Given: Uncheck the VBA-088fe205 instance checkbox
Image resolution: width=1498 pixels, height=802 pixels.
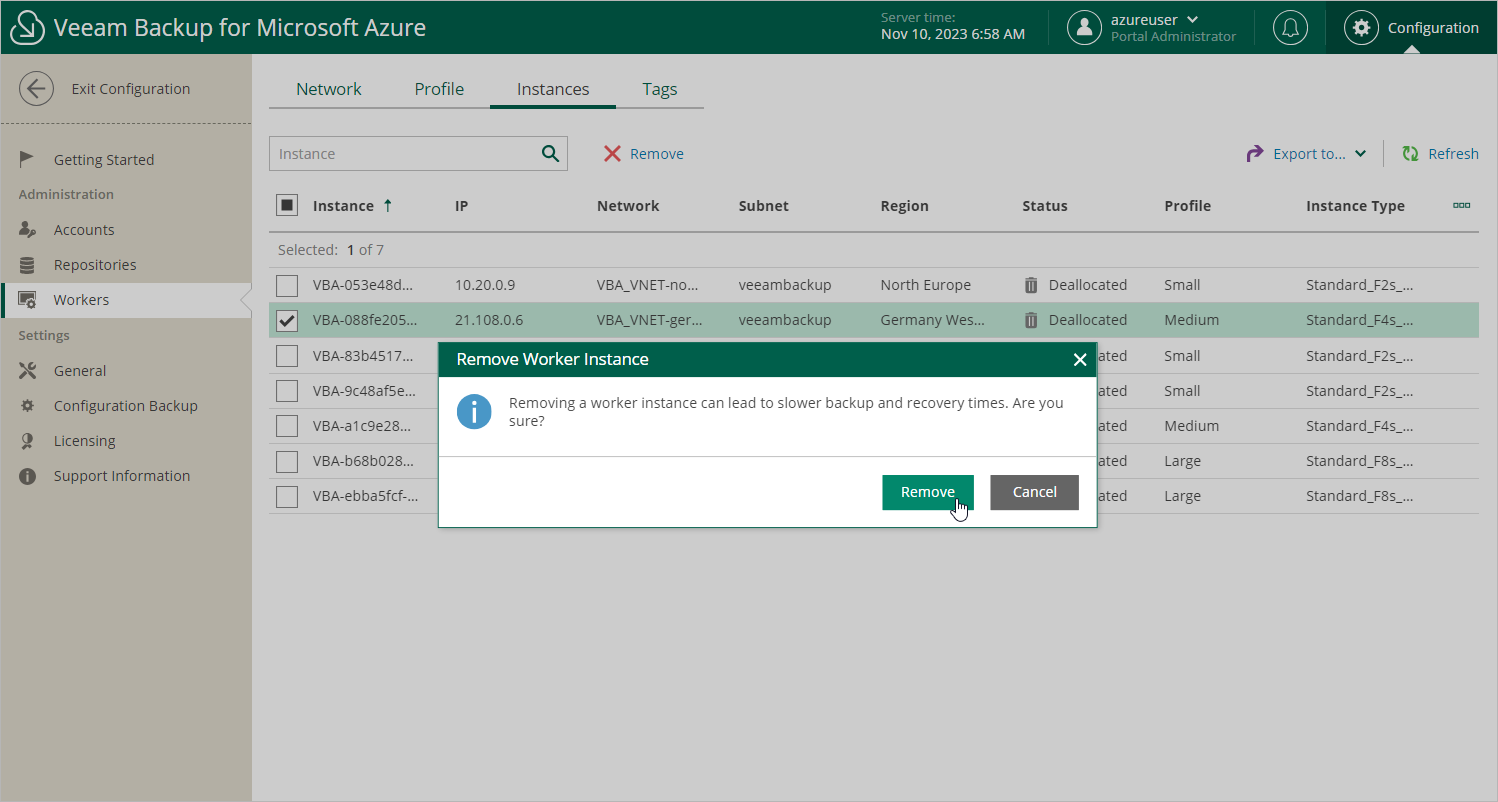Looking at the screenshot, I should (287, 320).
